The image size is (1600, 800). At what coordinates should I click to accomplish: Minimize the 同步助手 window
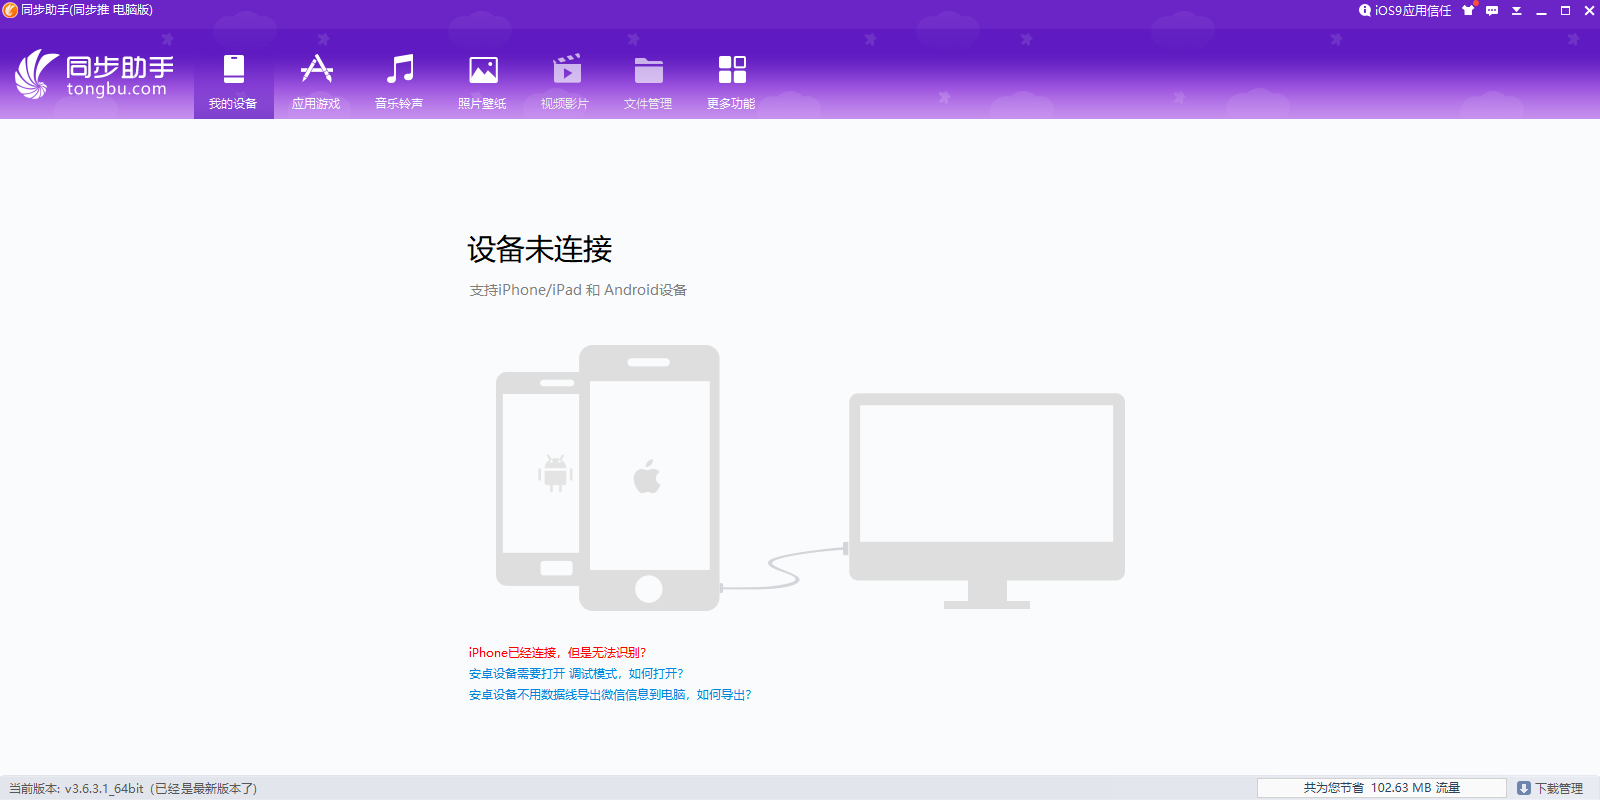tap(1541, 11)
